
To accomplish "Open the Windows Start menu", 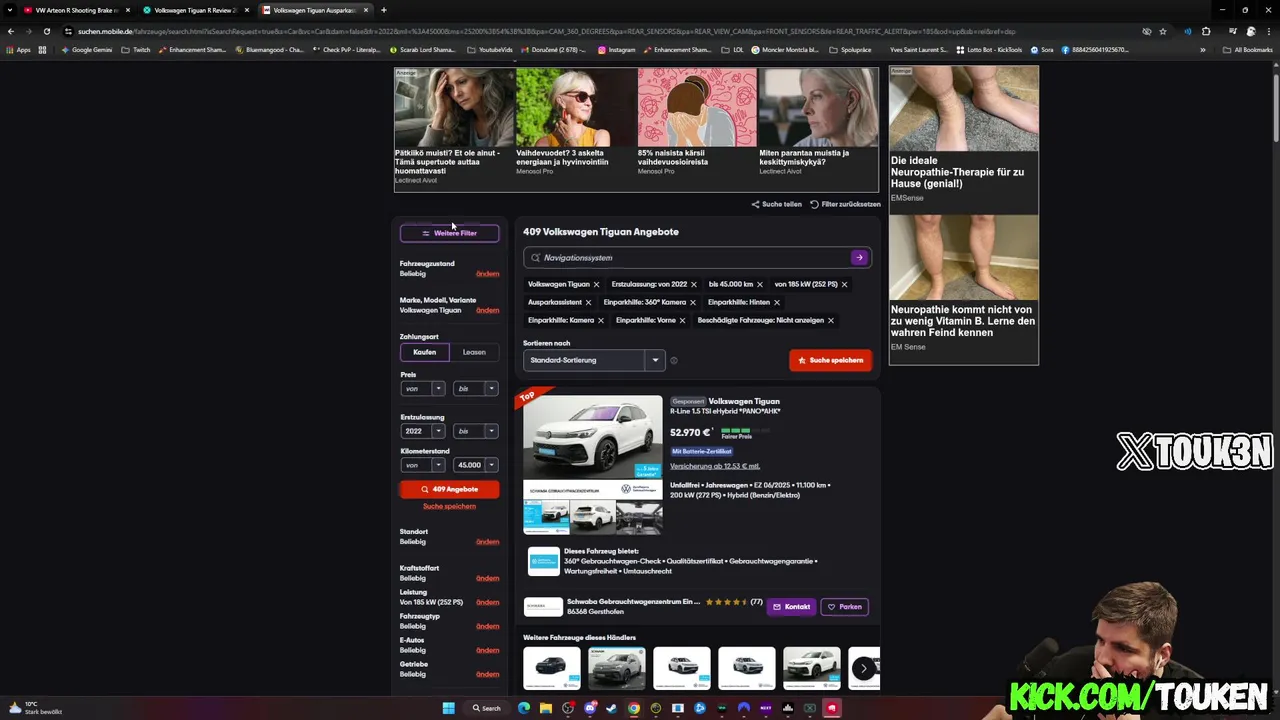I will click(x=448, y=708).
